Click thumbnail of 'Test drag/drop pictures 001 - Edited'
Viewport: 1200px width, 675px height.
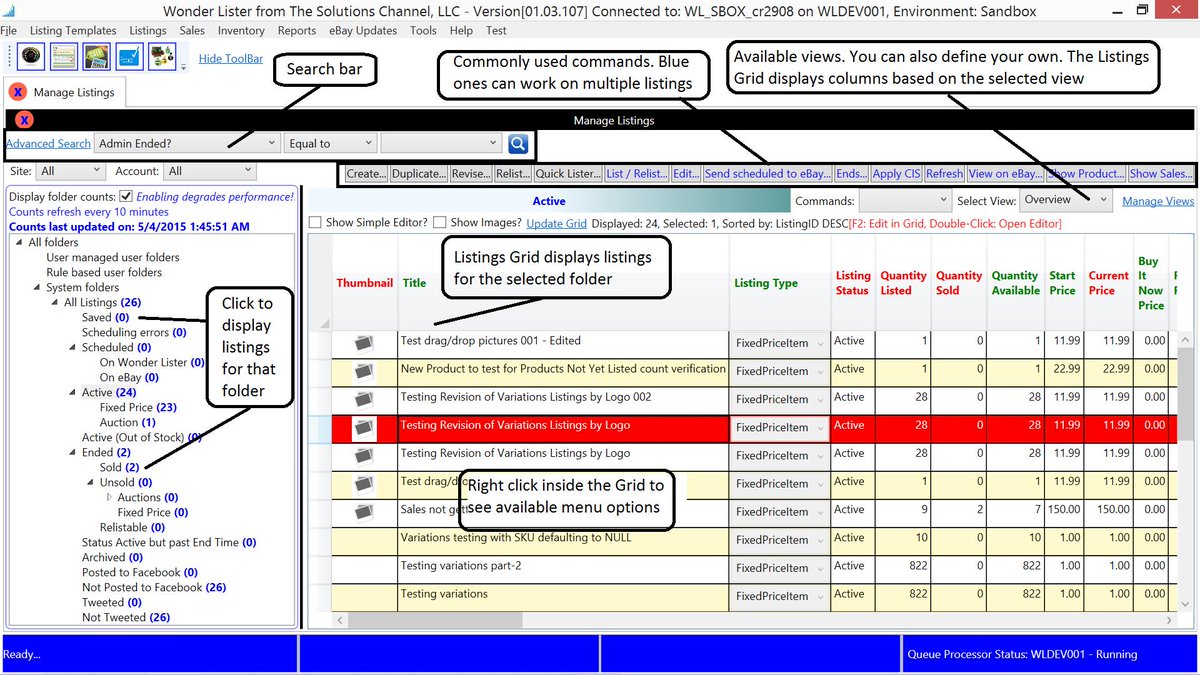pyautogui.click(x=364, y=343)
